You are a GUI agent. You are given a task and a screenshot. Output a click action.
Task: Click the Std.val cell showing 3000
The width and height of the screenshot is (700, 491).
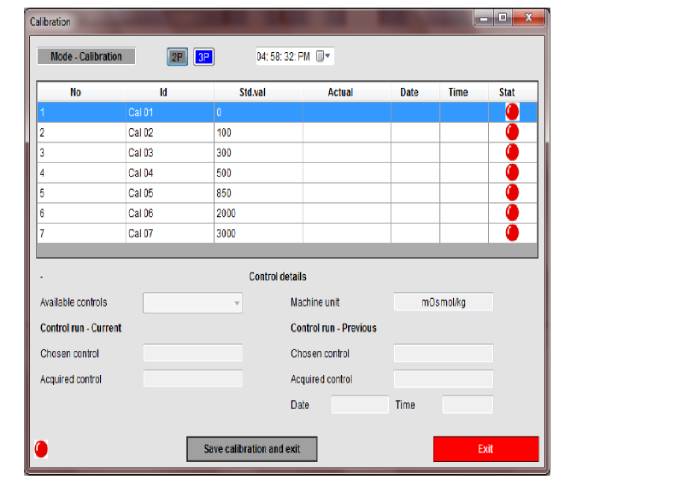pyautogui.click(x=258, y=233)
